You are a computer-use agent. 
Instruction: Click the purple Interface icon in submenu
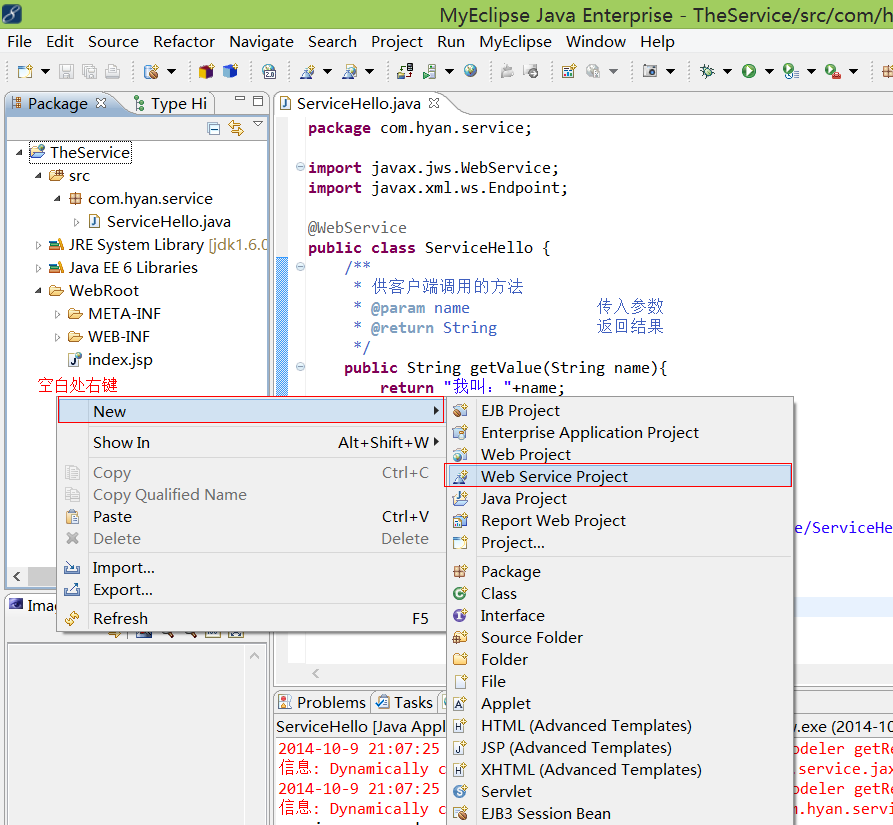(460, 615)
